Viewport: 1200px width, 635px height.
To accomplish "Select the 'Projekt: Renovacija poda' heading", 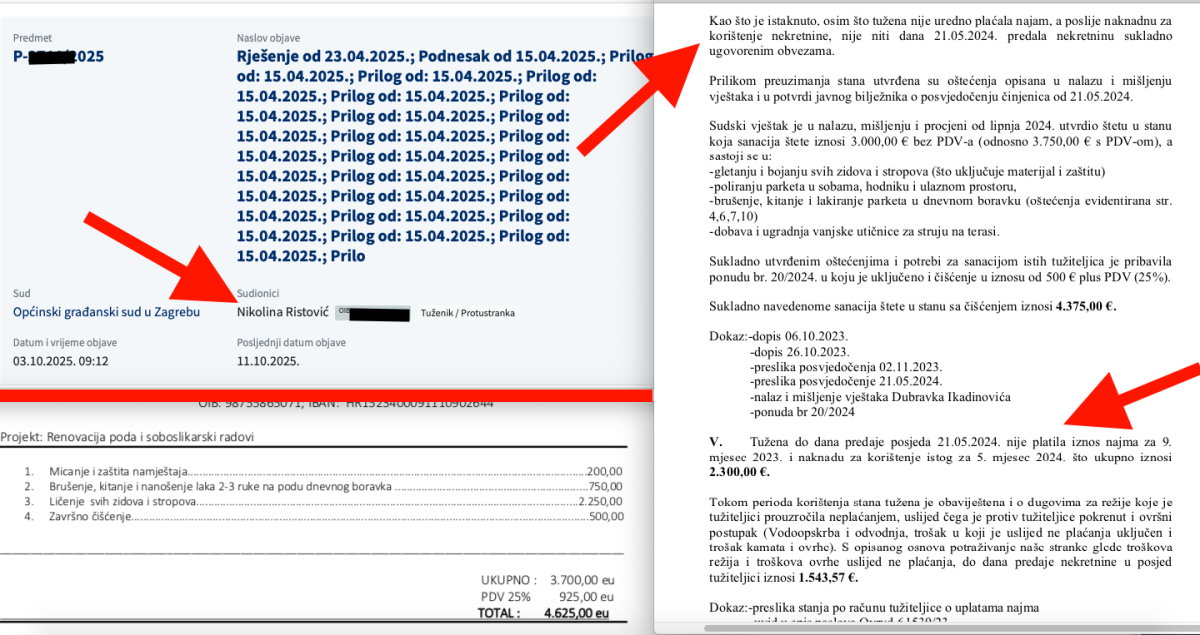I will pyautogui.click(x=127, y=437).
